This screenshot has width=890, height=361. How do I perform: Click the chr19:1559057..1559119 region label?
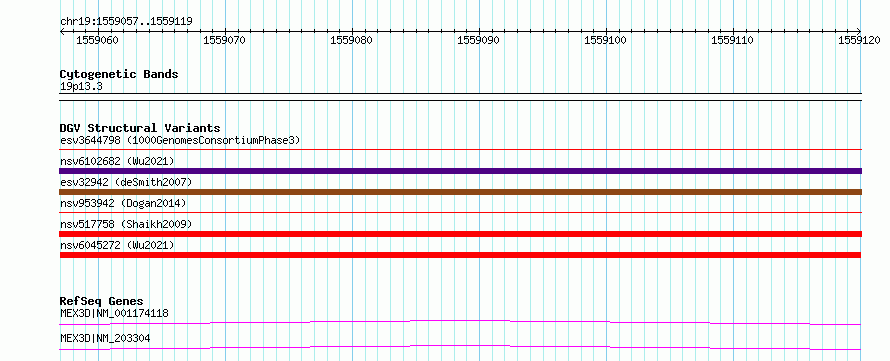pyautogui.click(x=126, y=22)
